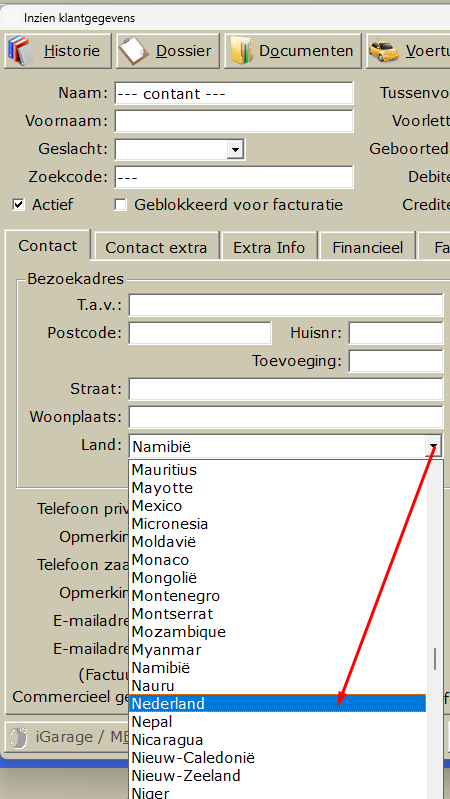Open the Extra Info tab

269,248
